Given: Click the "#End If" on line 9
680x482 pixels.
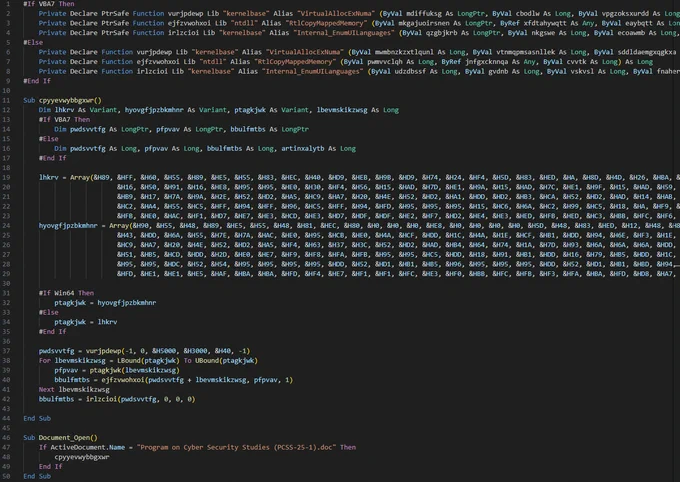Looking at the screenshot, I should click(x=37, y=81).
